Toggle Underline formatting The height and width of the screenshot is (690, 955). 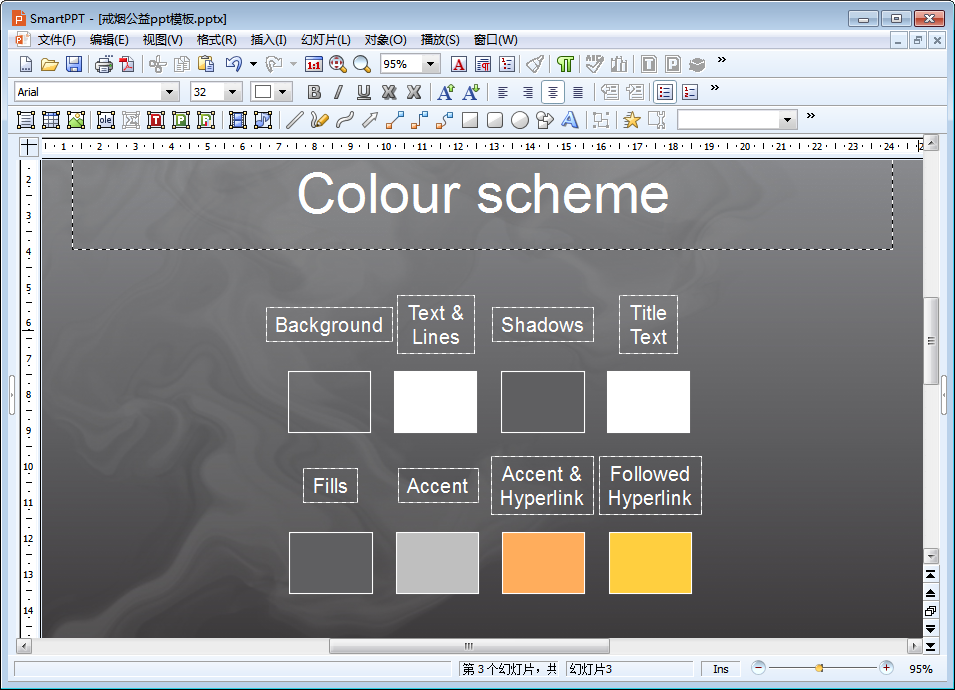click(x=364, y=92)
